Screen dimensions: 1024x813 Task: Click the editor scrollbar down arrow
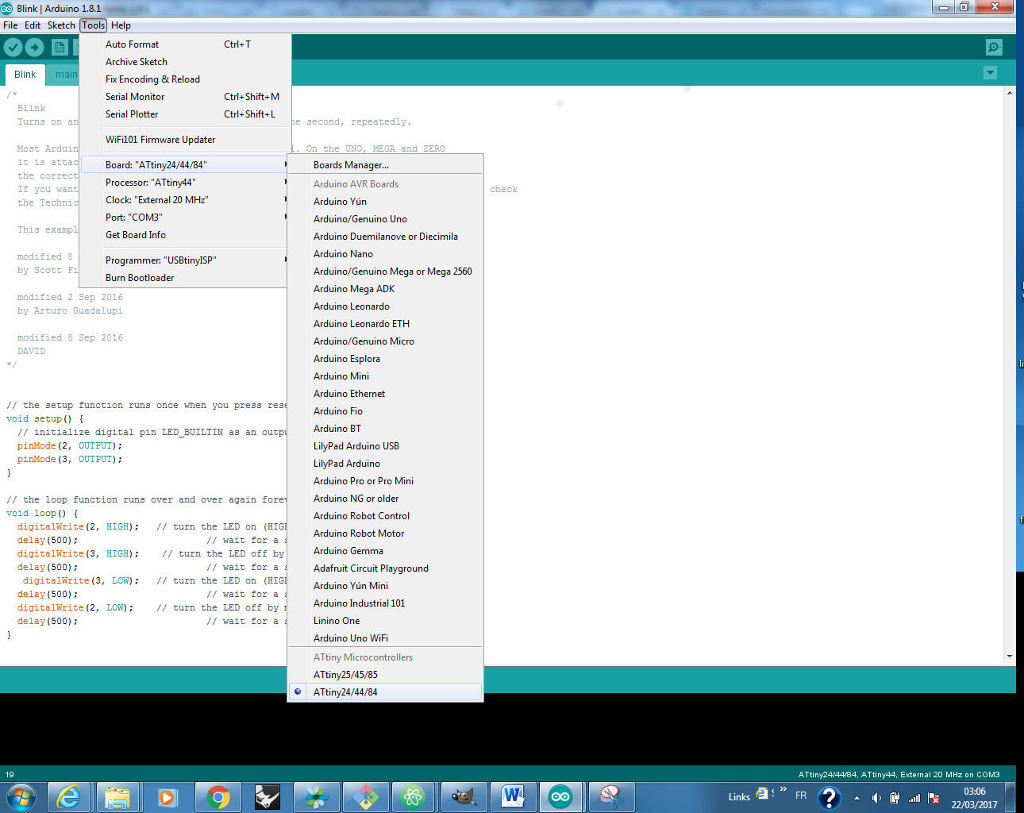point(1010,656)
